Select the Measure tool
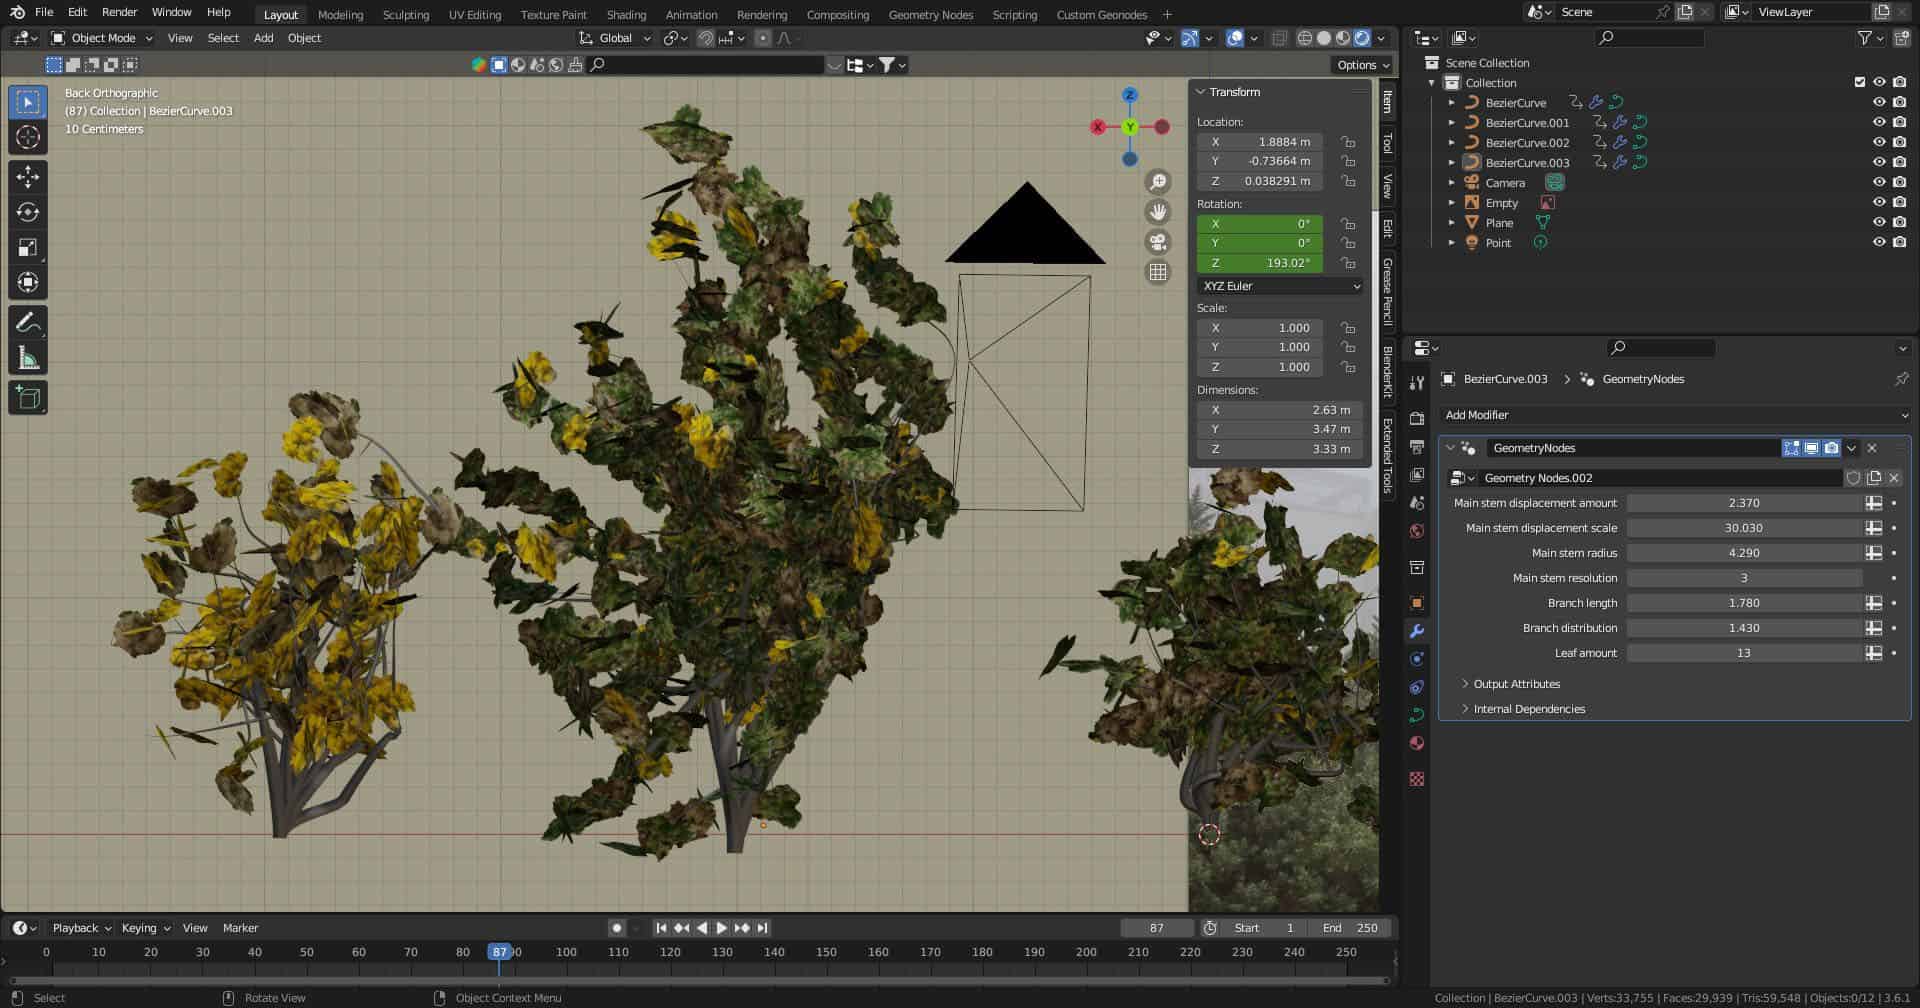 [28, 355]
